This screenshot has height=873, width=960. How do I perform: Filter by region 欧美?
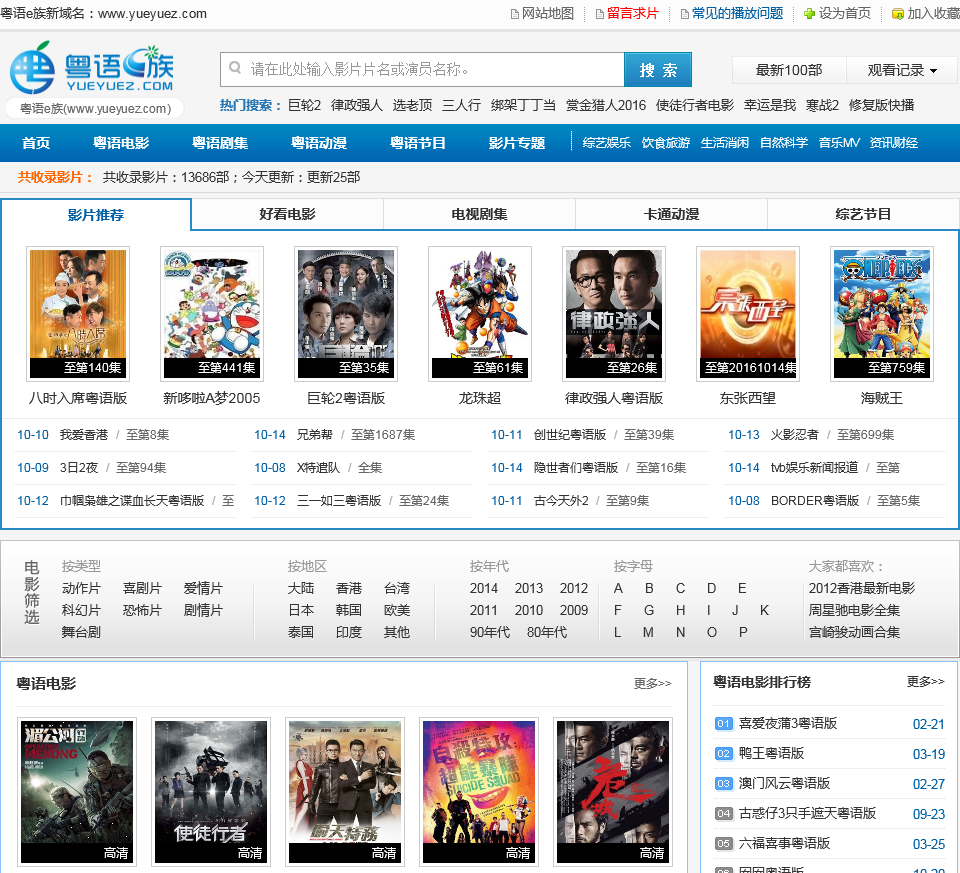(x=397, y=611)
